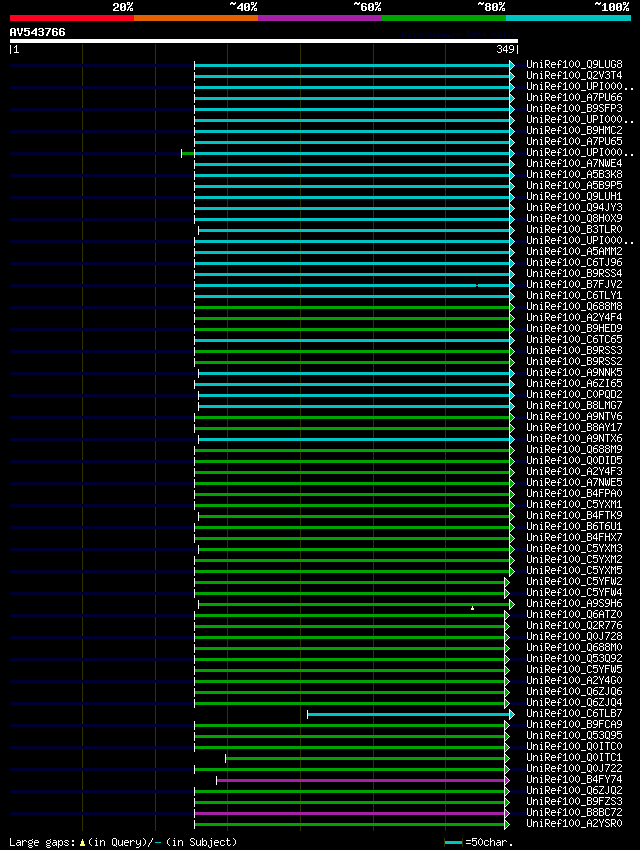Select the hit label UniRef100_B9RSS2
Viewport: 640px width, 850px height.
(574, 362)
